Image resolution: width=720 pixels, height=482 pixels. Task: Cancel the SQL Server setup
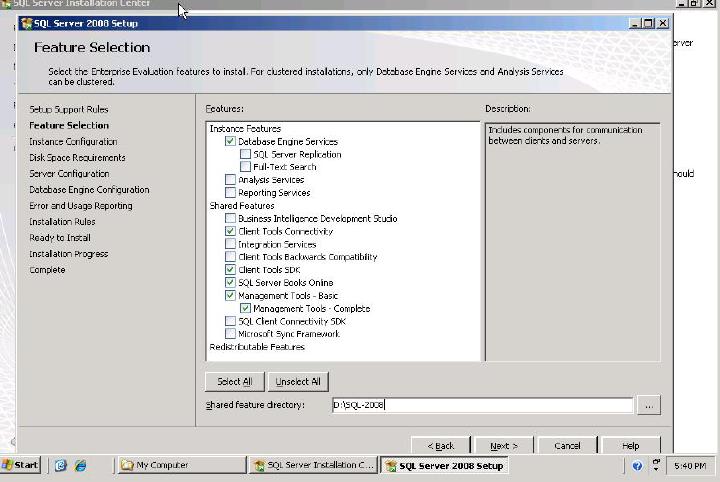[567, 445]
